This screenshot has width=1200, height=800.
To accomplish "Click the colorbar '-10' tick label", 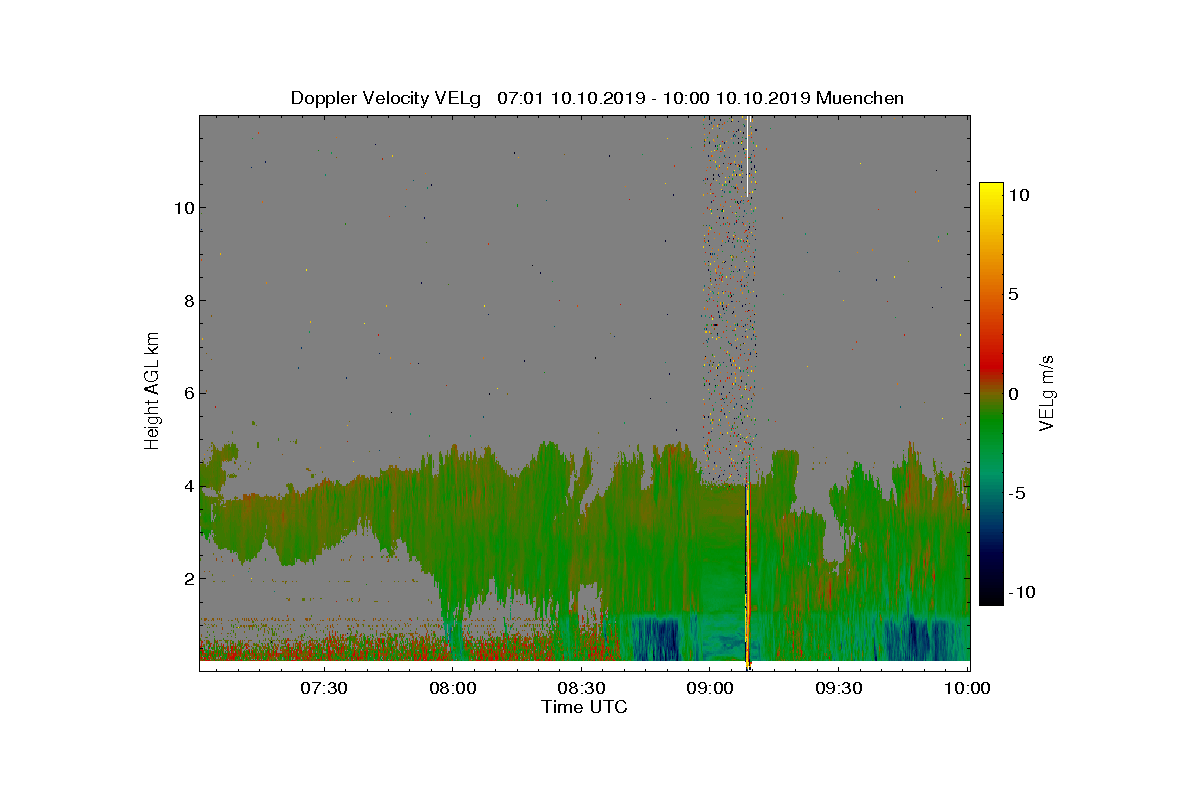I will click(x=1020, y=592).
